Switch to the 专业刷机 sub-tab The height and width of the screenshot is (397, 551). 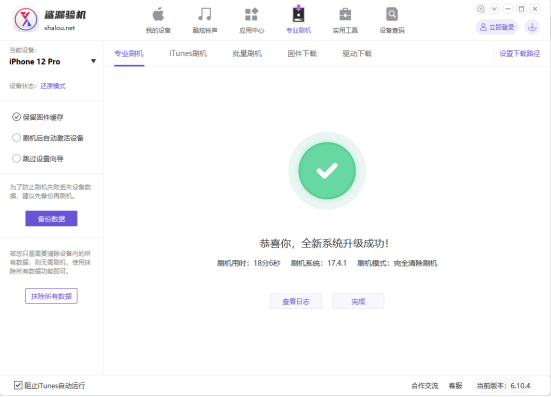(x=129, y=54)
